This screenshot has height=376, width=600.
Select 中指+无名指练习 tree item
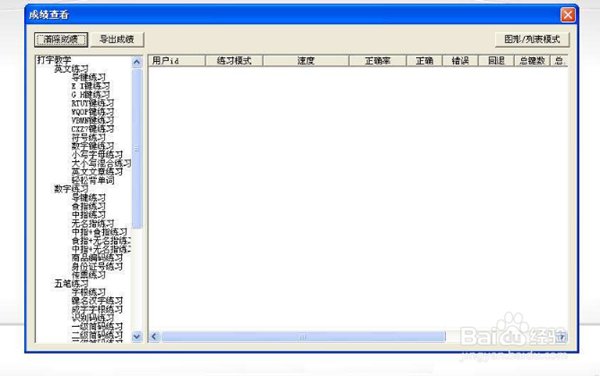click(x=101, y=249)
